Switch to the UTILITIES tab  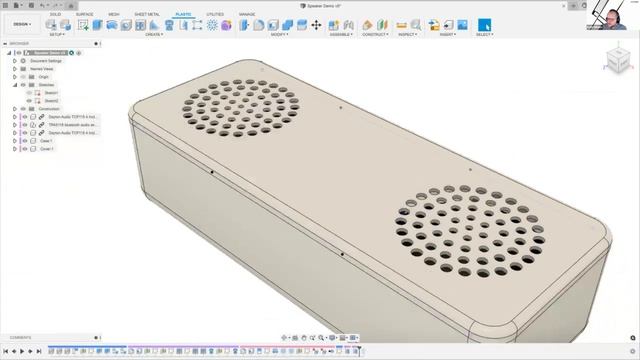point(215,14)
